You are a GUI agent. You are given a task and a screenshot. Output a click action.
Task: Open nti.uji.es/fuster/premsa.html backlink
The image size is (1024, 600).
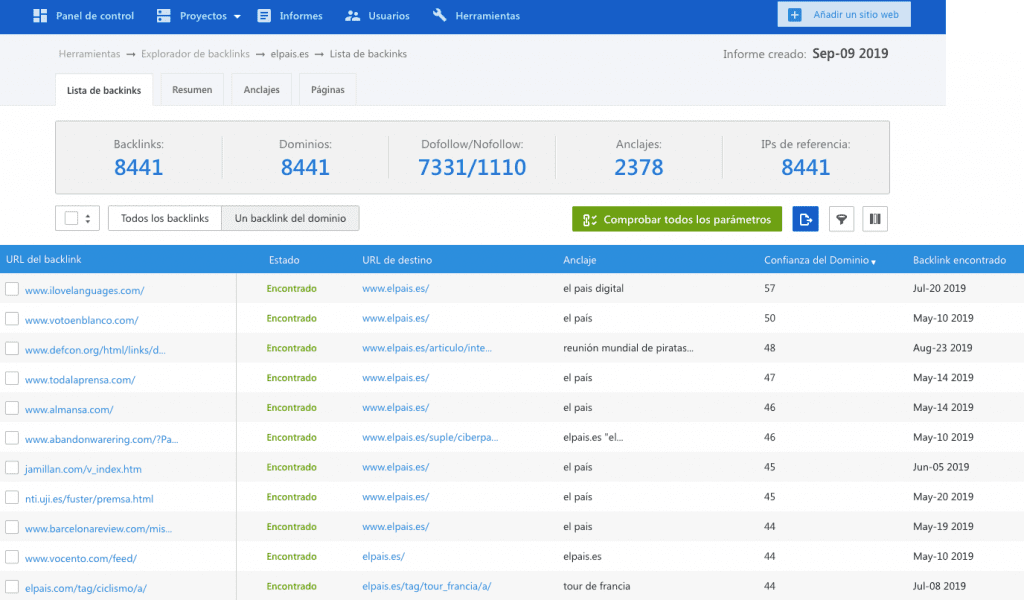(89, 499)
